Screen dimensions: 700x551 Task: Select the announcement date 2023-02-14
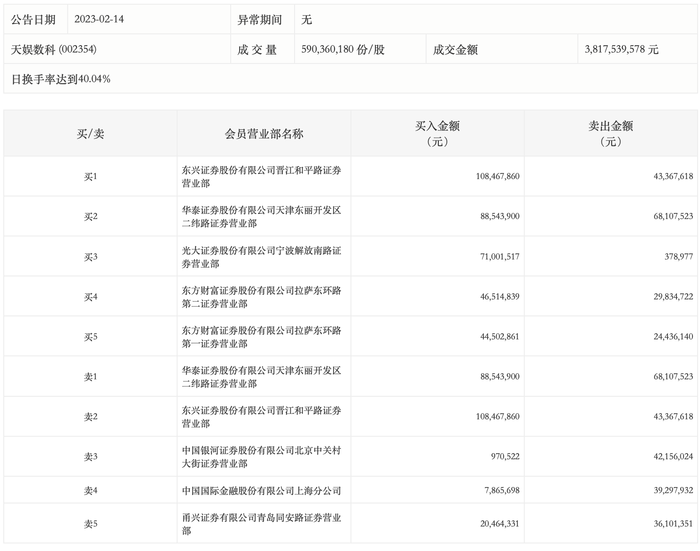tap(99, 19)
